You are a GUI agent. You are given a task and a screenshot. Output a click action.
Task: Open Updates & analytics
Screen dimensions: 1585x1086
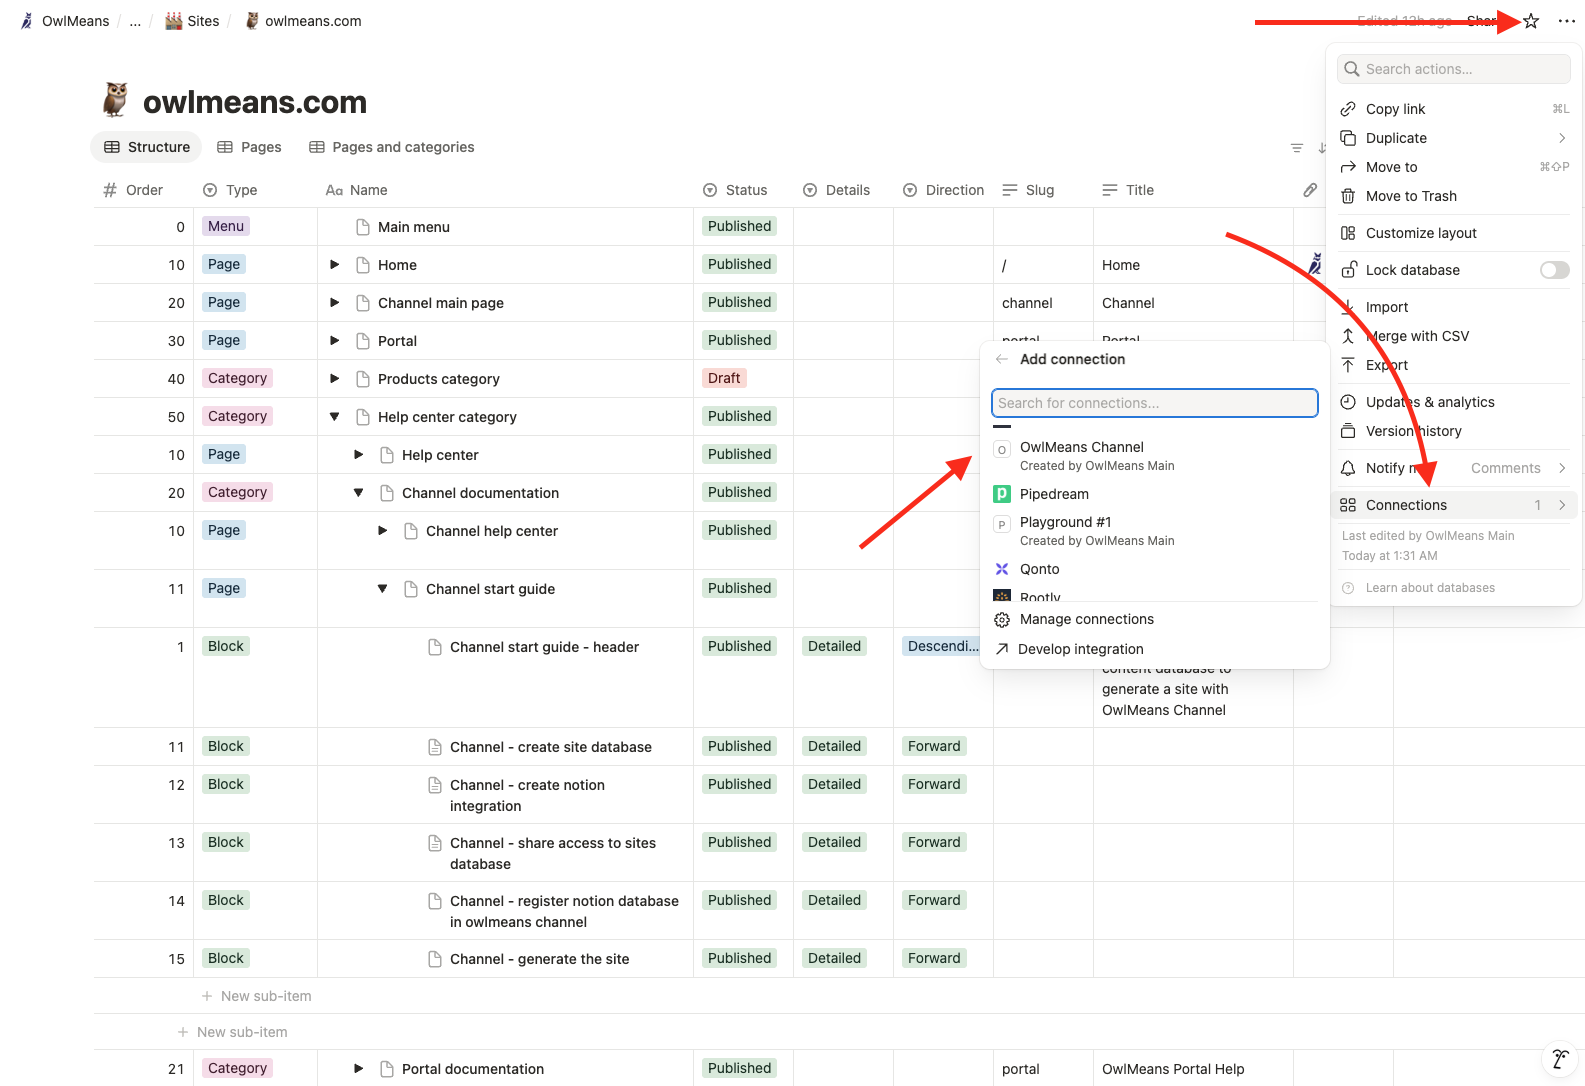pyautogui.click(x=1455, y=402)
